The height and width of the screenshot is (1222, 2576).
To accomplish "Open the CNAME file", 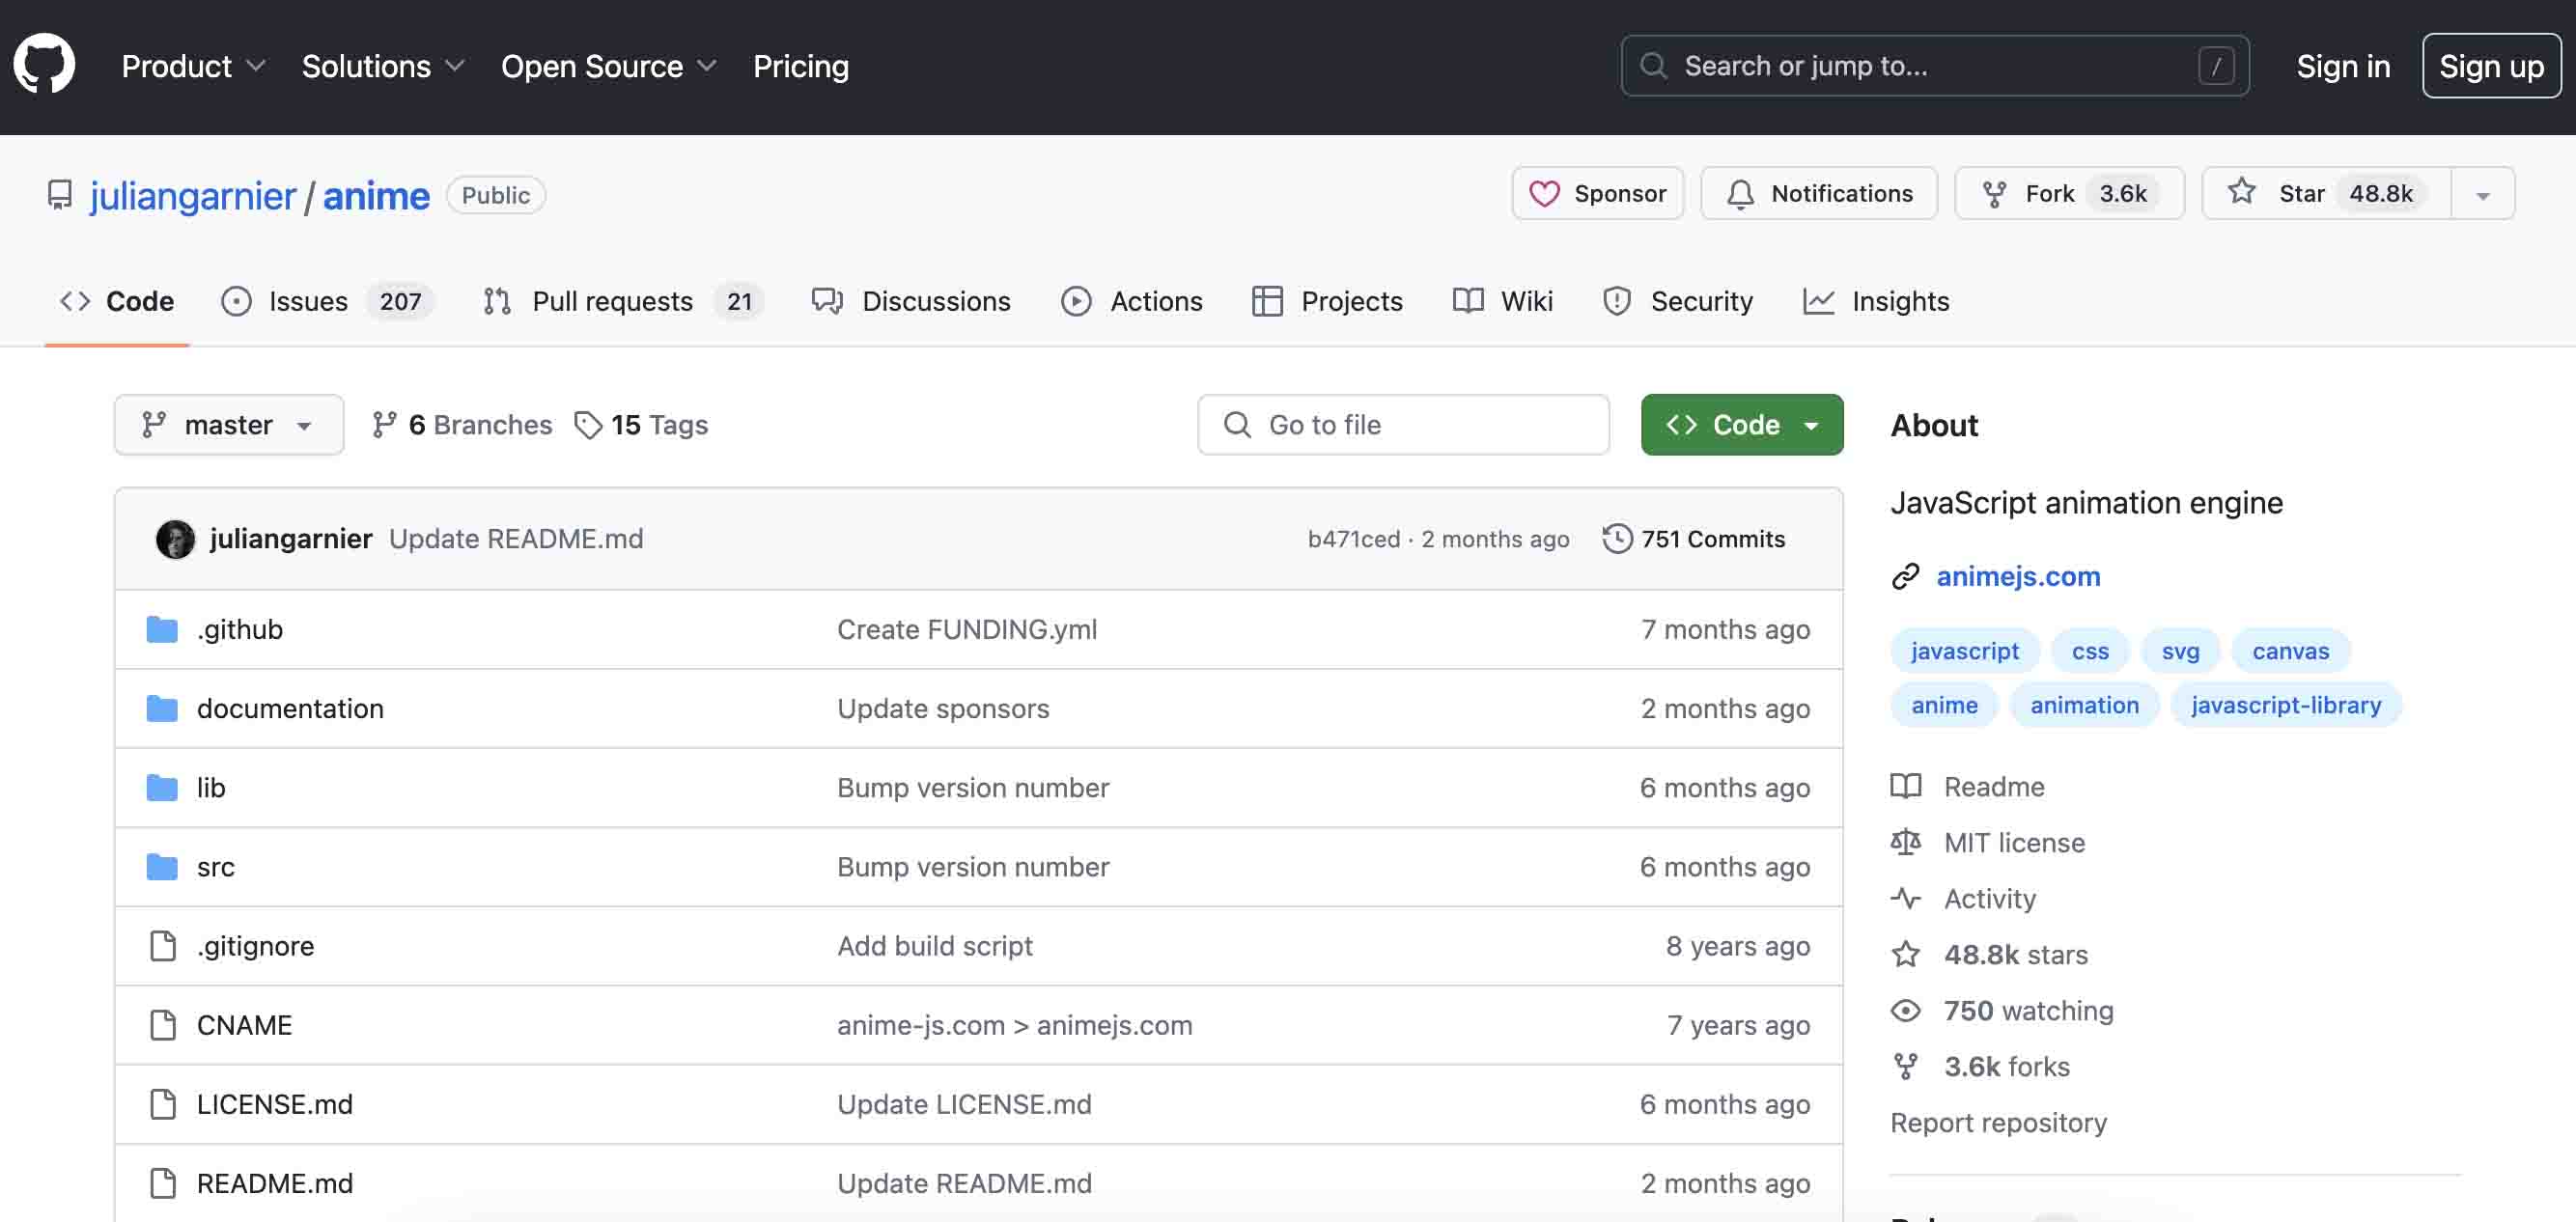I will (244, 1025).
